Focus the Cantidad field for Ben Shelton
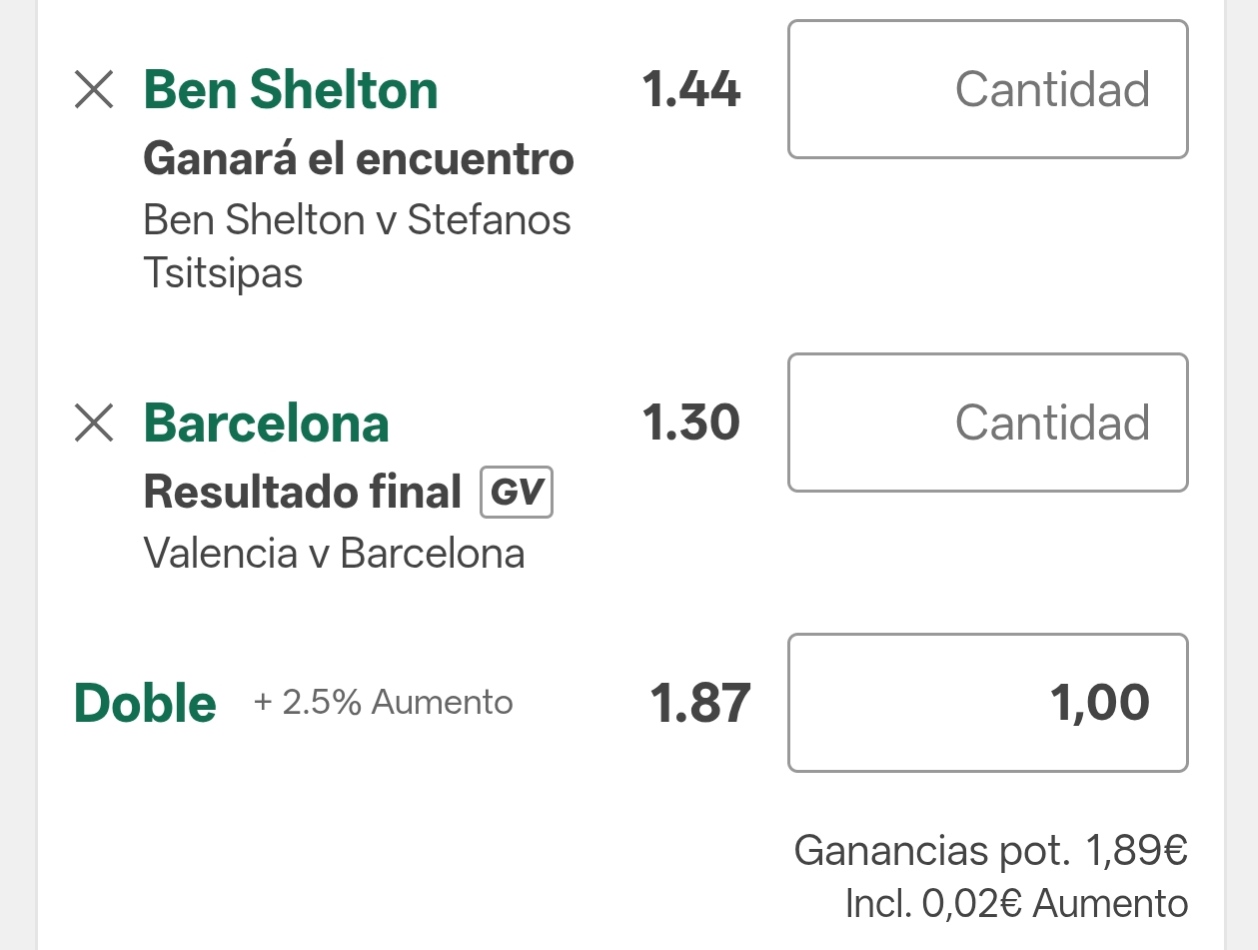The width and height of the screenshot is (1258, 950). click(988, 89)
